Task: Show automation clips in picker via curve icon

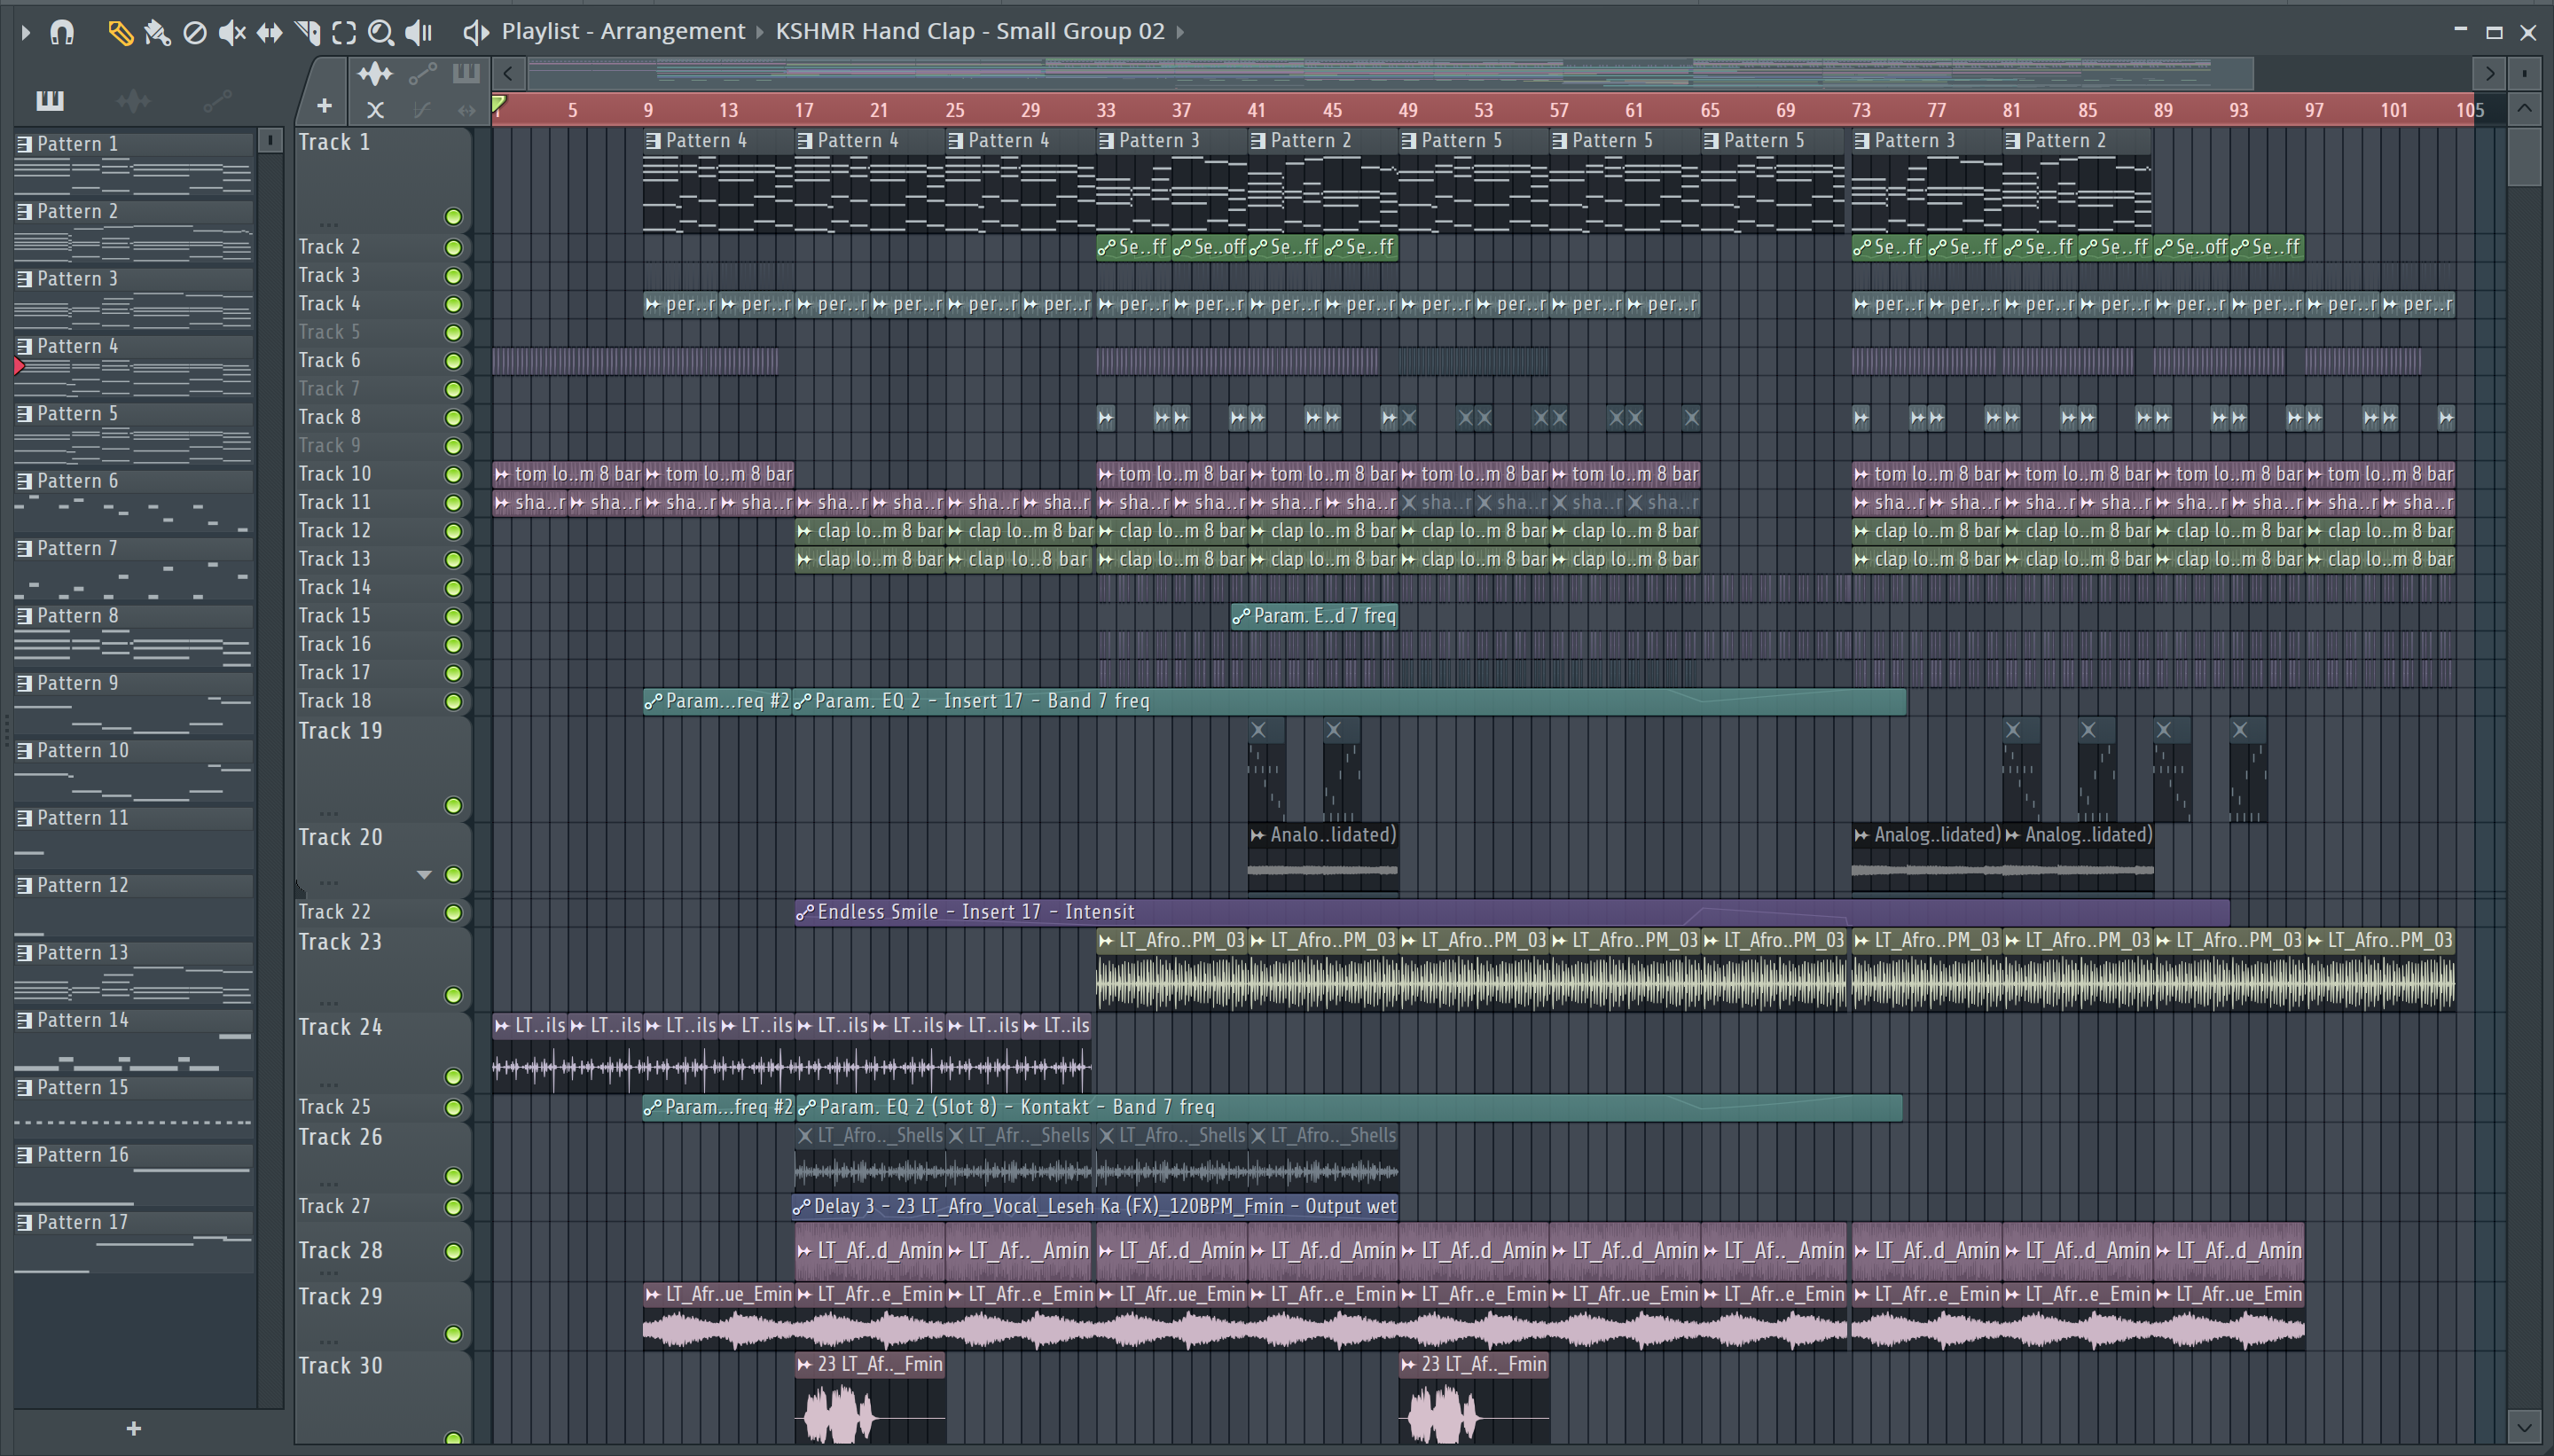Action: pyautogui.click(x=217, y=100)
